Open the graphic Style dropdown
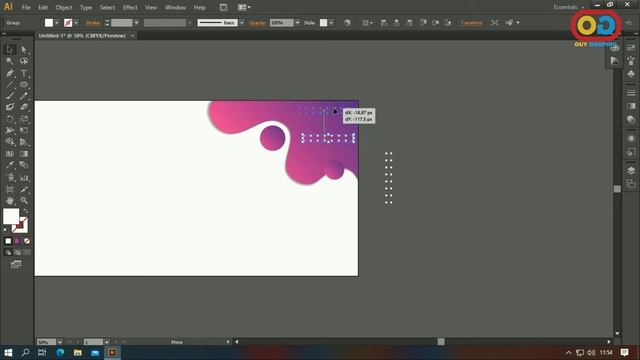640x360 pixels. (x=331, y=23)
